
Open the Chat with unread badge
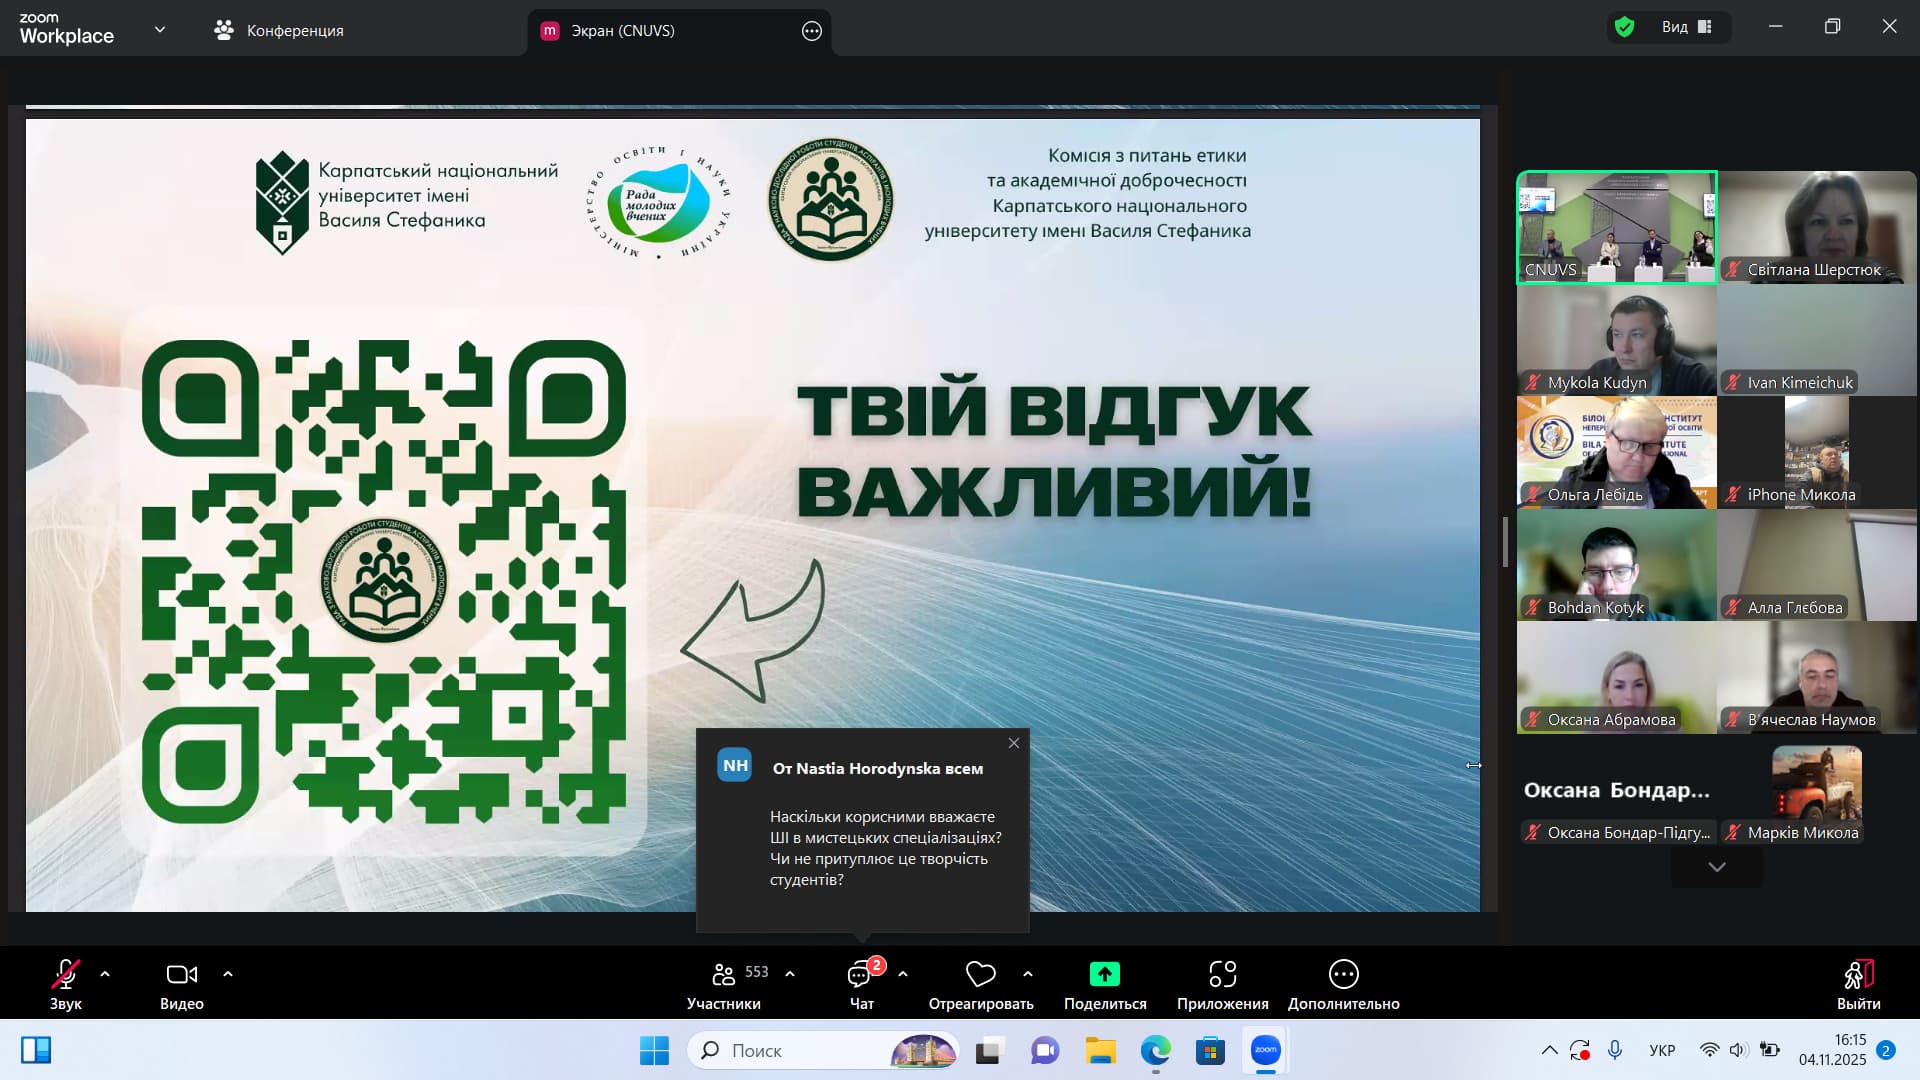pos(860,974)
